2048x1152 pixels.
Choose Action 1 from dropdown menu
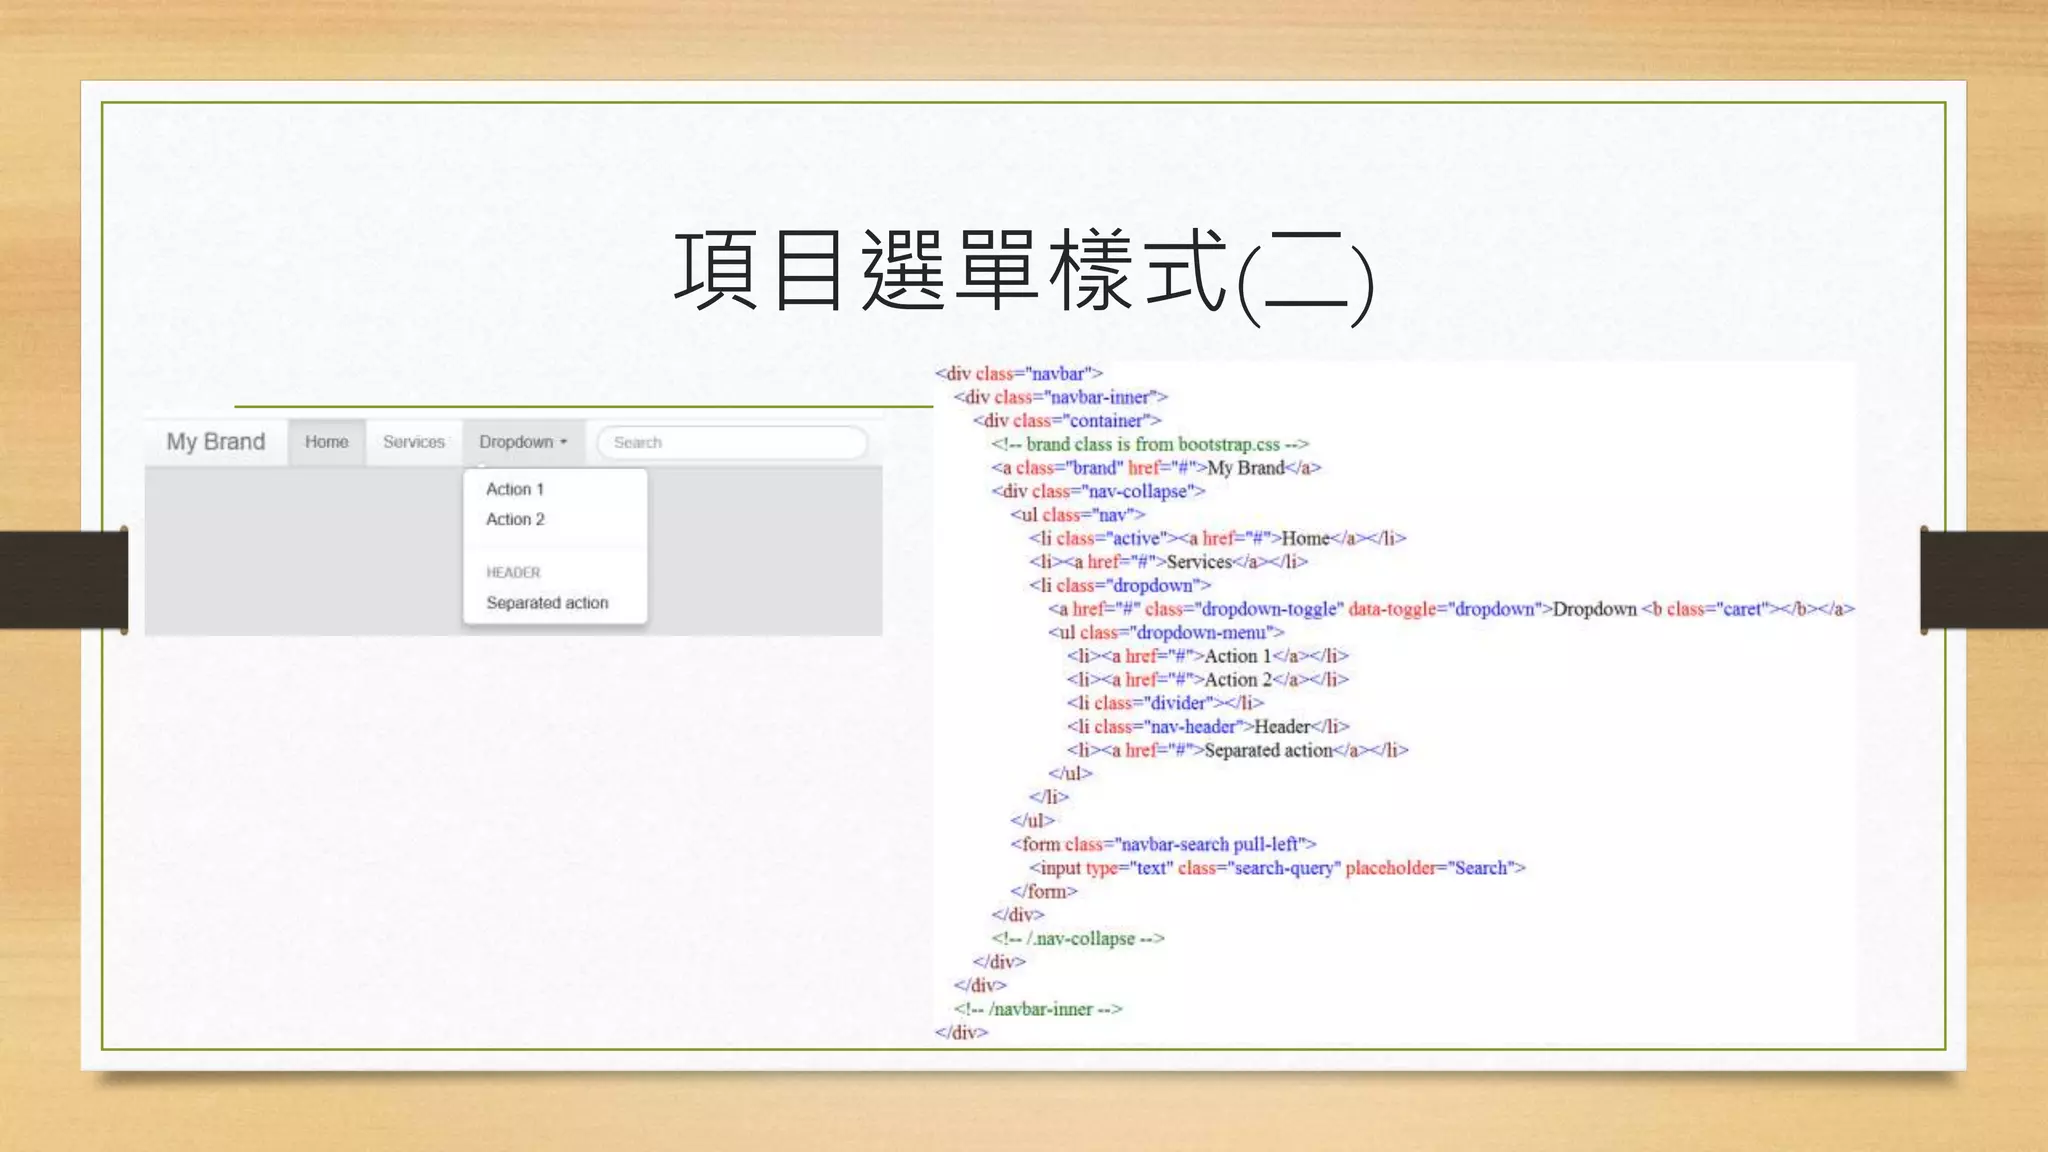point(515,489)
